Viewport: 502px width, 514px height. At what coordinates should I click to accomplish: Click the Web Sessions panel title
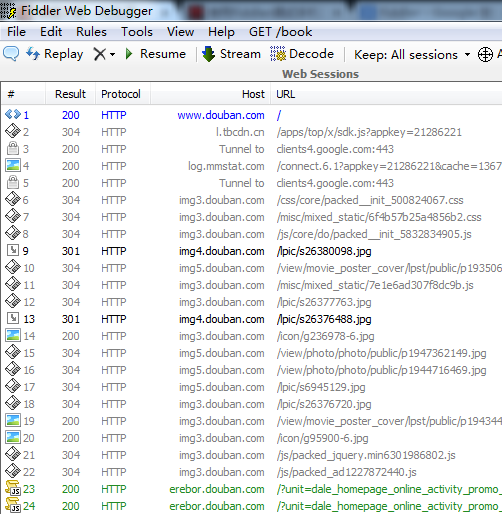point(320,74)
